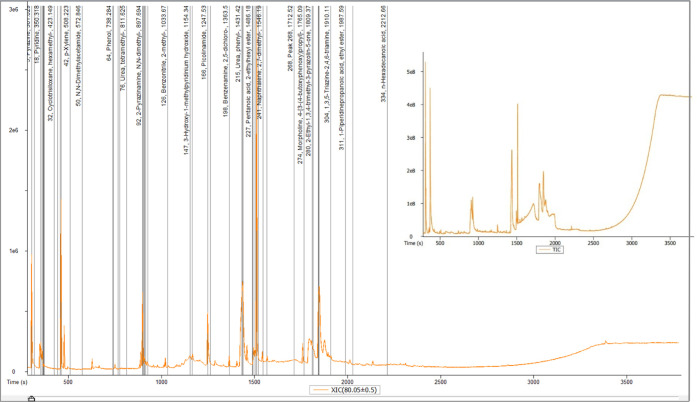
Task: Click the lock icon below the time axis
Action: point(31,399)
